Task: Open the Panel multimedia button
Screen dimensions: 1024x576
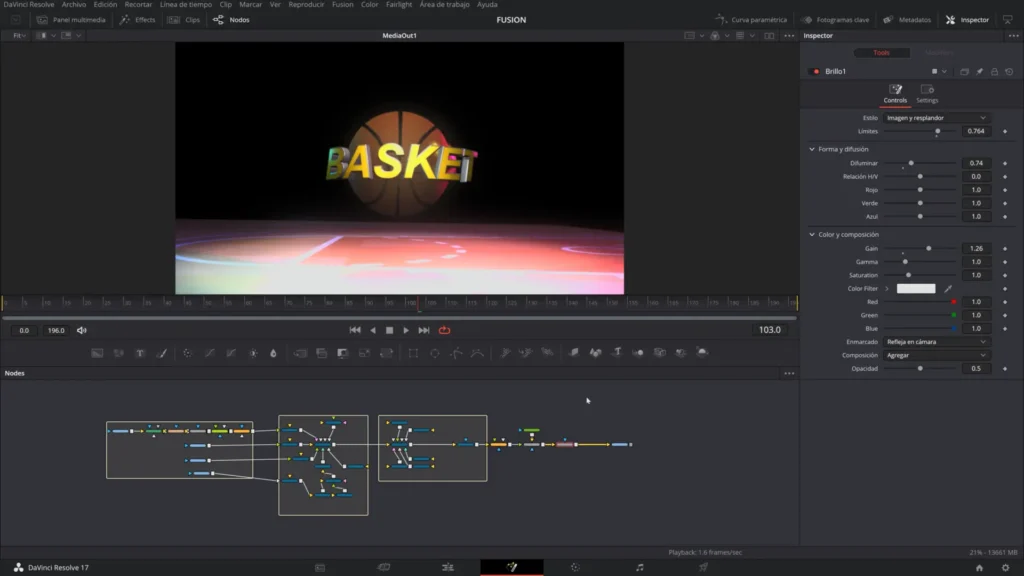Action: pos(72,20)
